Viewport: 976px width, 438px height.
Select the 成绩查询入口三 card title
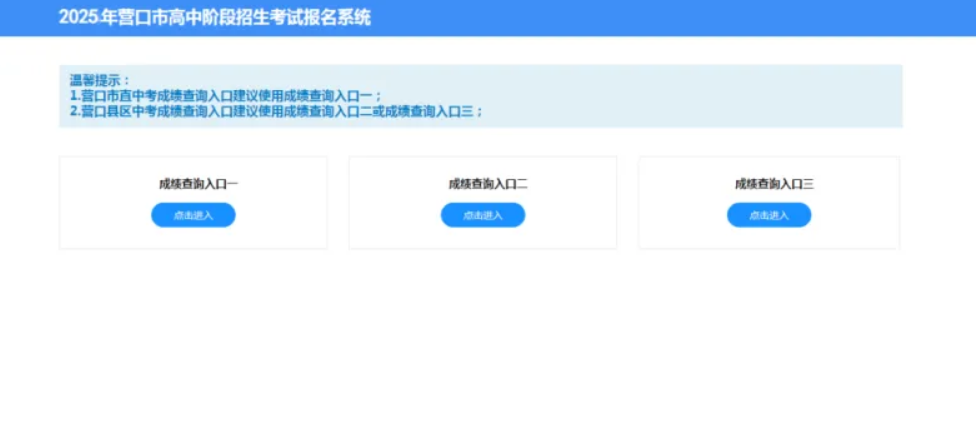tap(774, 184)
